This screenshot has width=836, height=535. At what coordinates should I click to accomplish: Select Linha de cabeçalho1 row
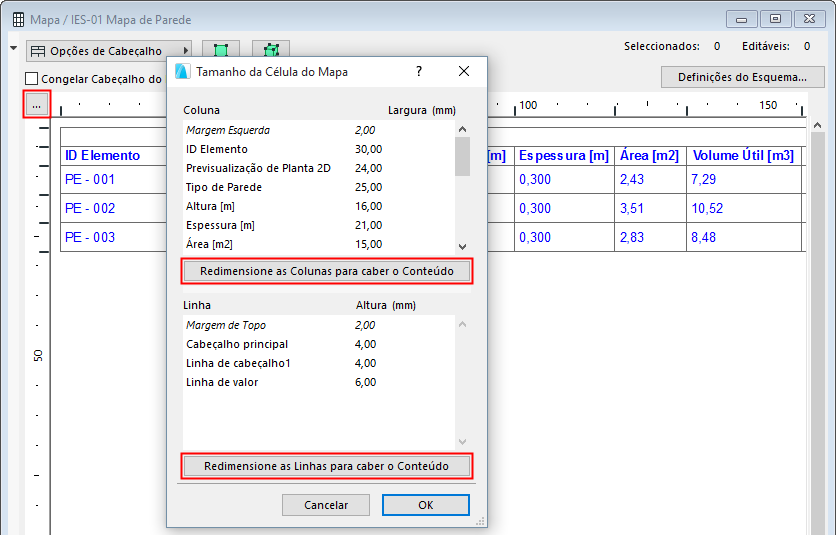319,363
